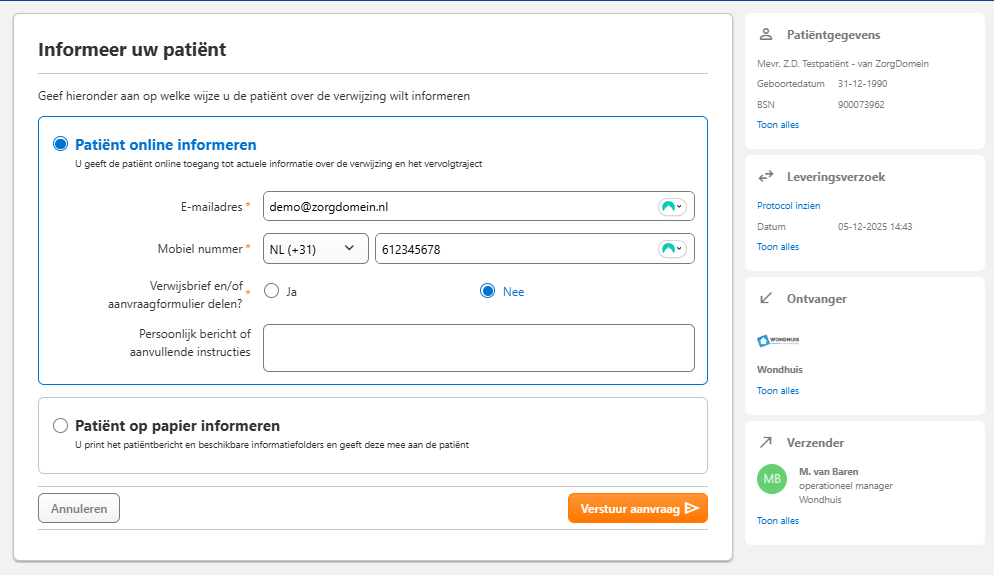Click the Patiëntgegevens person icon
Viewport: 994px width, 575px height.
pos(766,35)
